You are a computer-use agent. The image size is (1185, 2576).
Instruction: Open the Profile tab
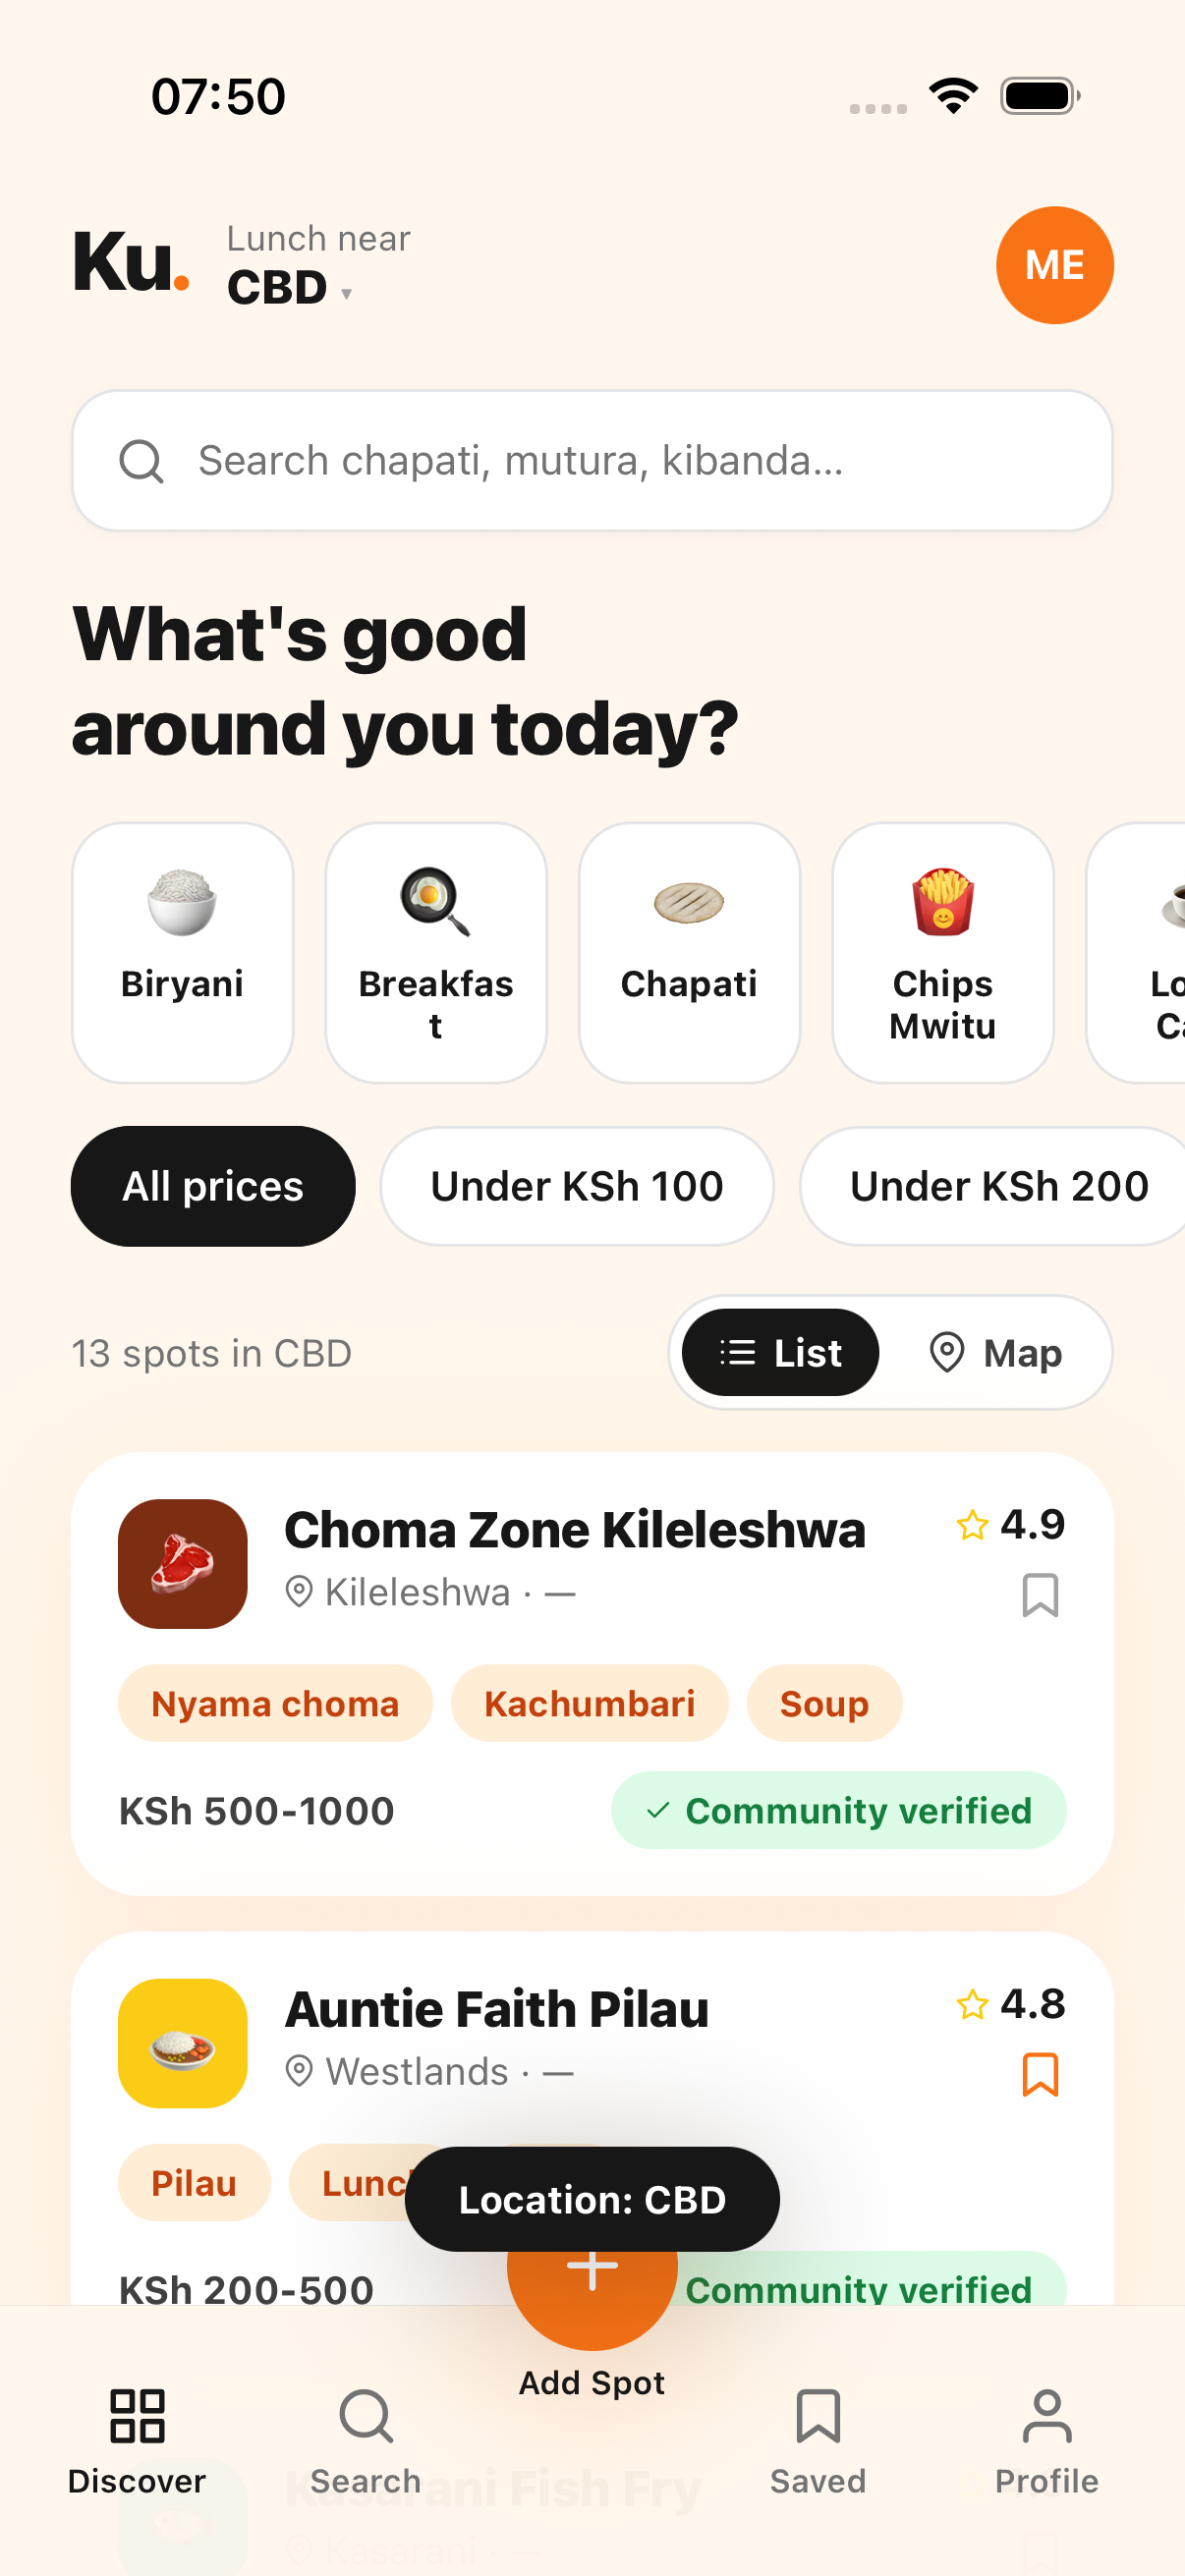[x=1046, y=2440]
